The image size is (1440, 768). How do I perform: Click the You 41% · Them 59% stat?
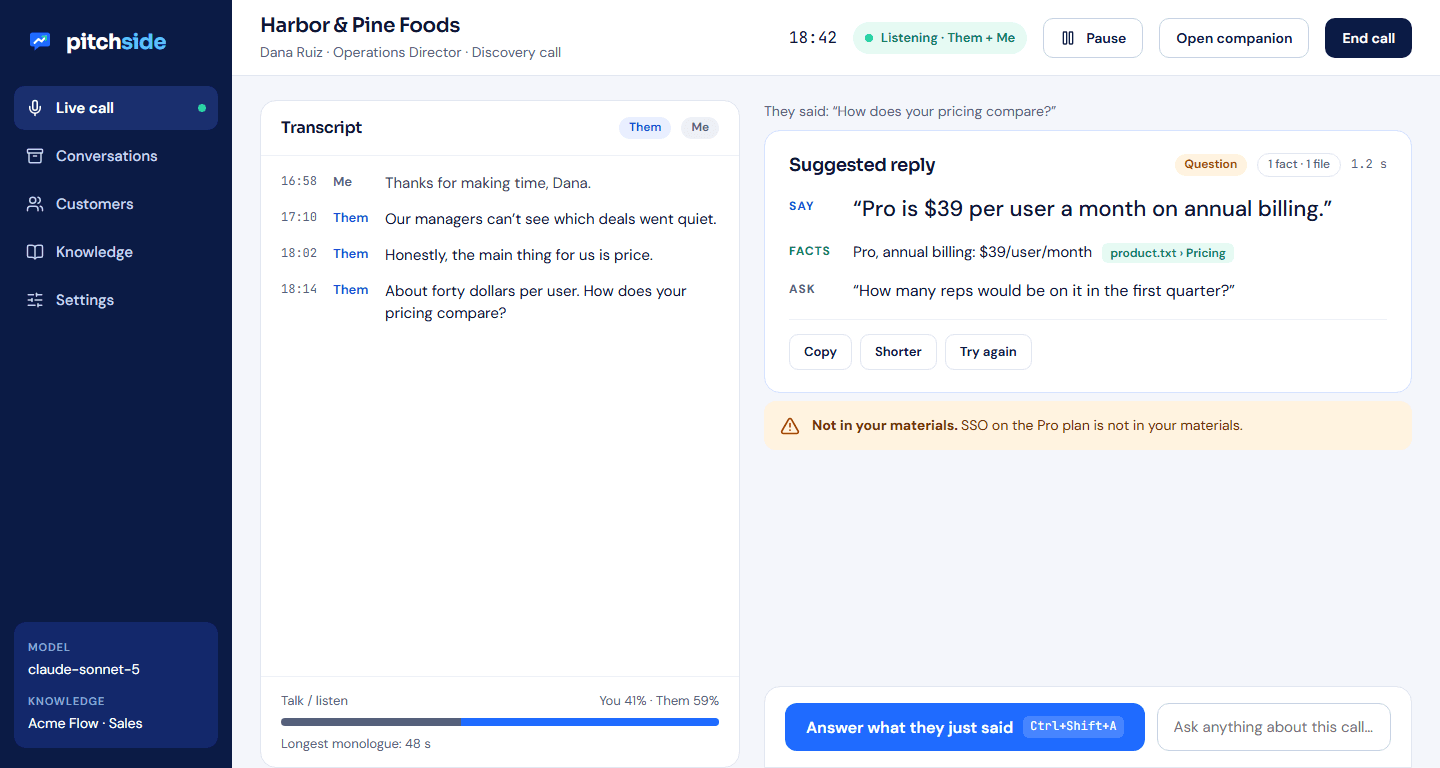pos(659,701)
